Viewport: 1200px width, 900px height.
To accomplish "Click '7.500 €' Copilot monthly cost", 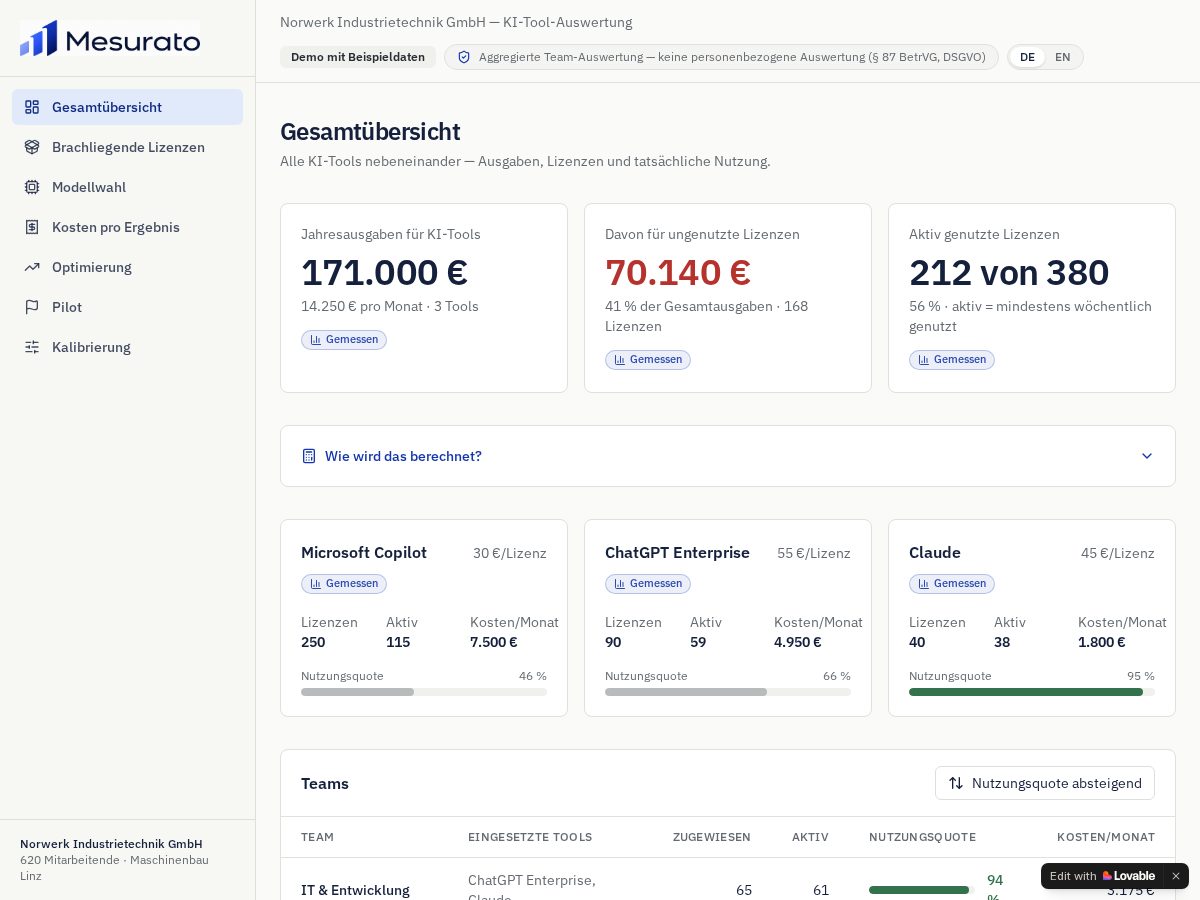I will 494,642.
